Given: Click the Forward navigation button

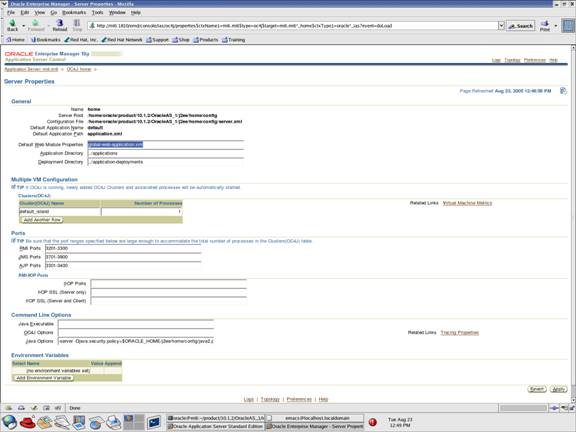Looking at the screenshot, I should pos(36,25).
